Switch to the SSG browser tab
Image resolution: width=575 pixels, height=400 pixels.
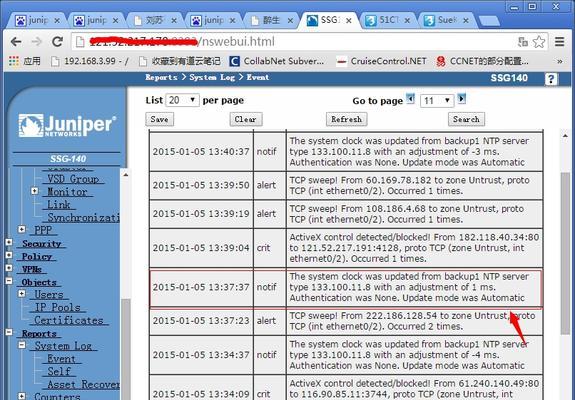[329, 20]
